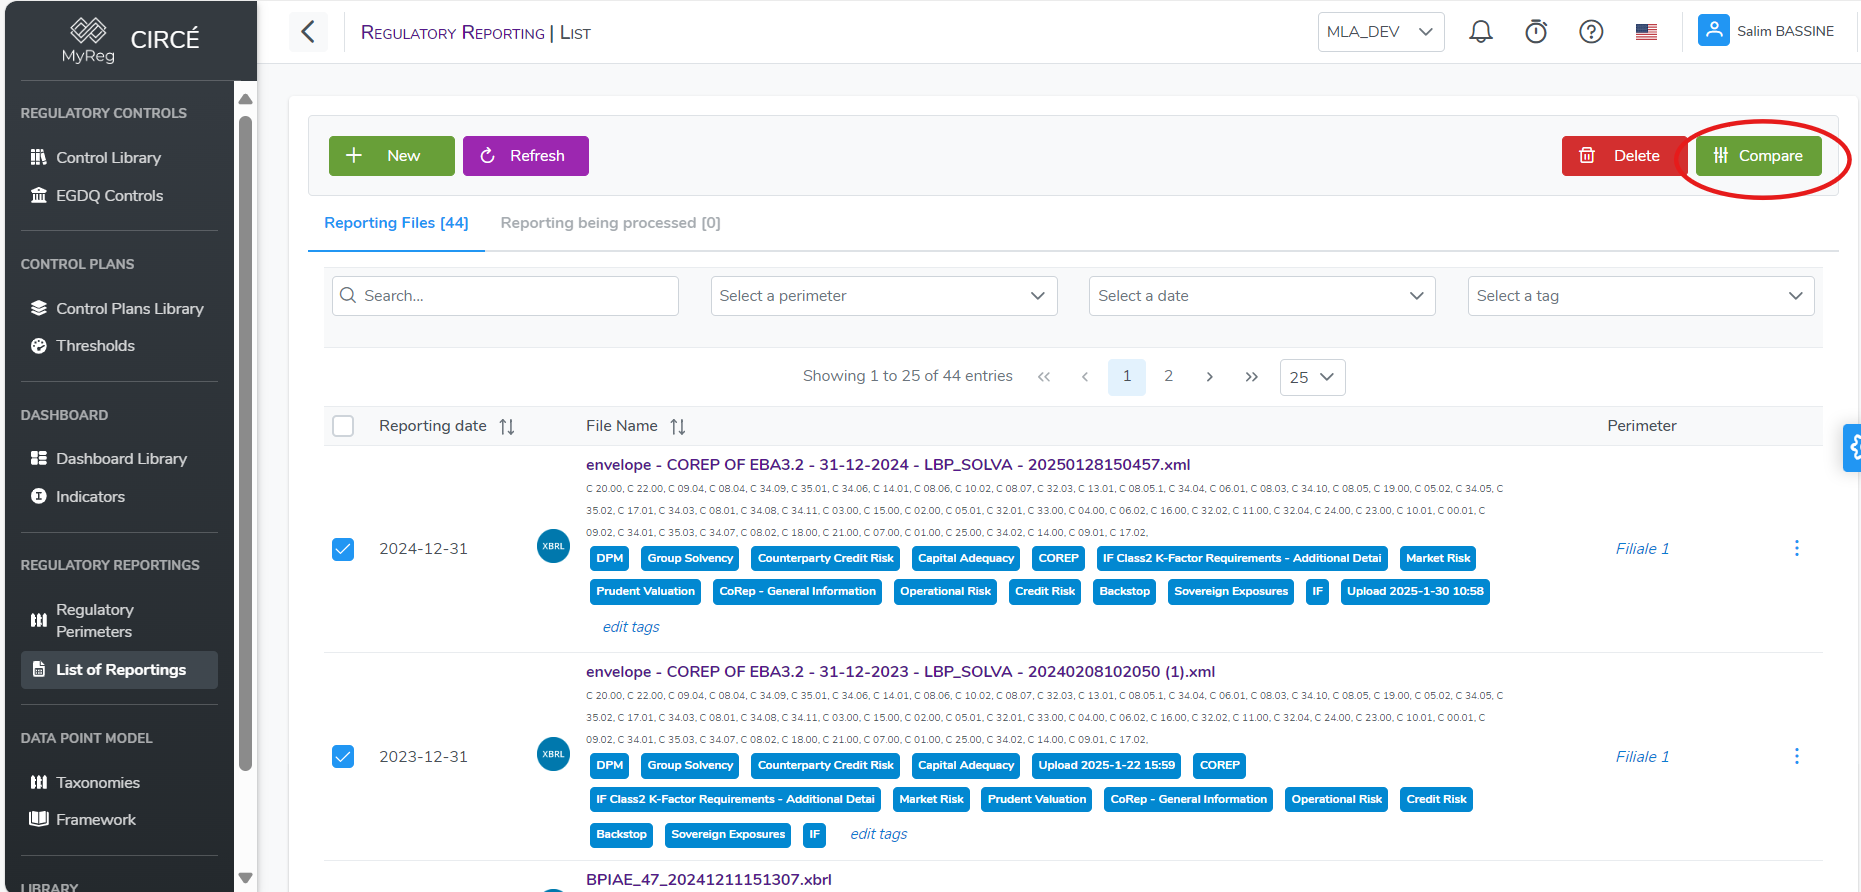Viewport: 1861px width, 892px height.
Task: Jump to last page of results
Action: (1251, 377)
